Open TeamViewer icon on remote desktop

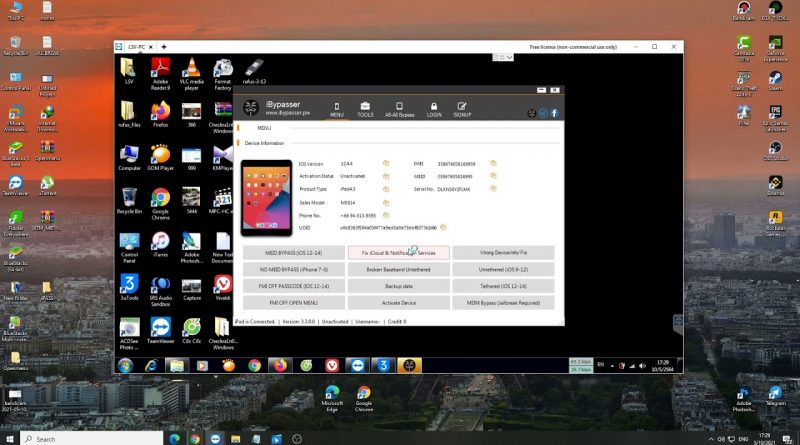161,330
